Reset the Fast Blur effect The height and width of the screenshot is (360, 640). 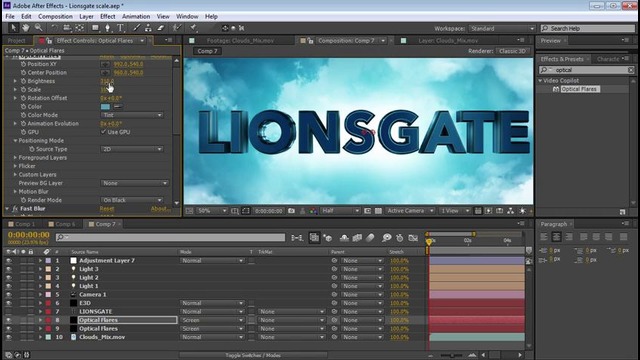pos(107,209)
